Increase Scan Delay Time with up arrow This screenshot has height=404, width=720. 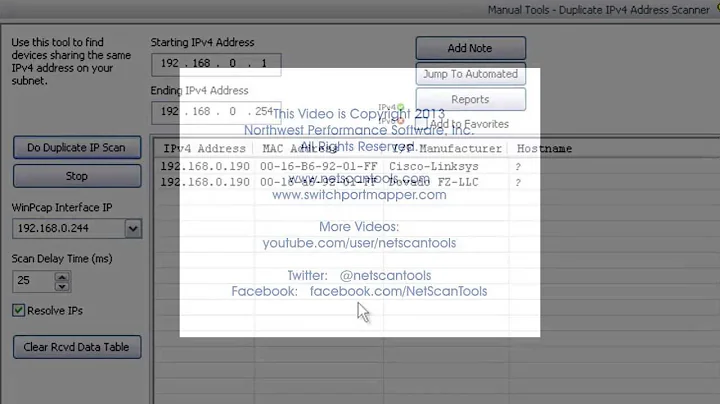coord(62,276)
